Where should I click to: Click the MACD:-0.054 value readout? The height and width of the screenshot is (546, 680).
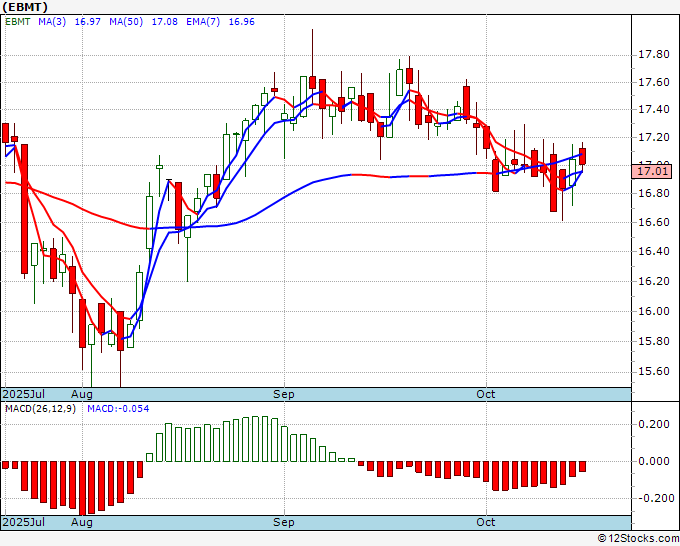click(118, 409)
